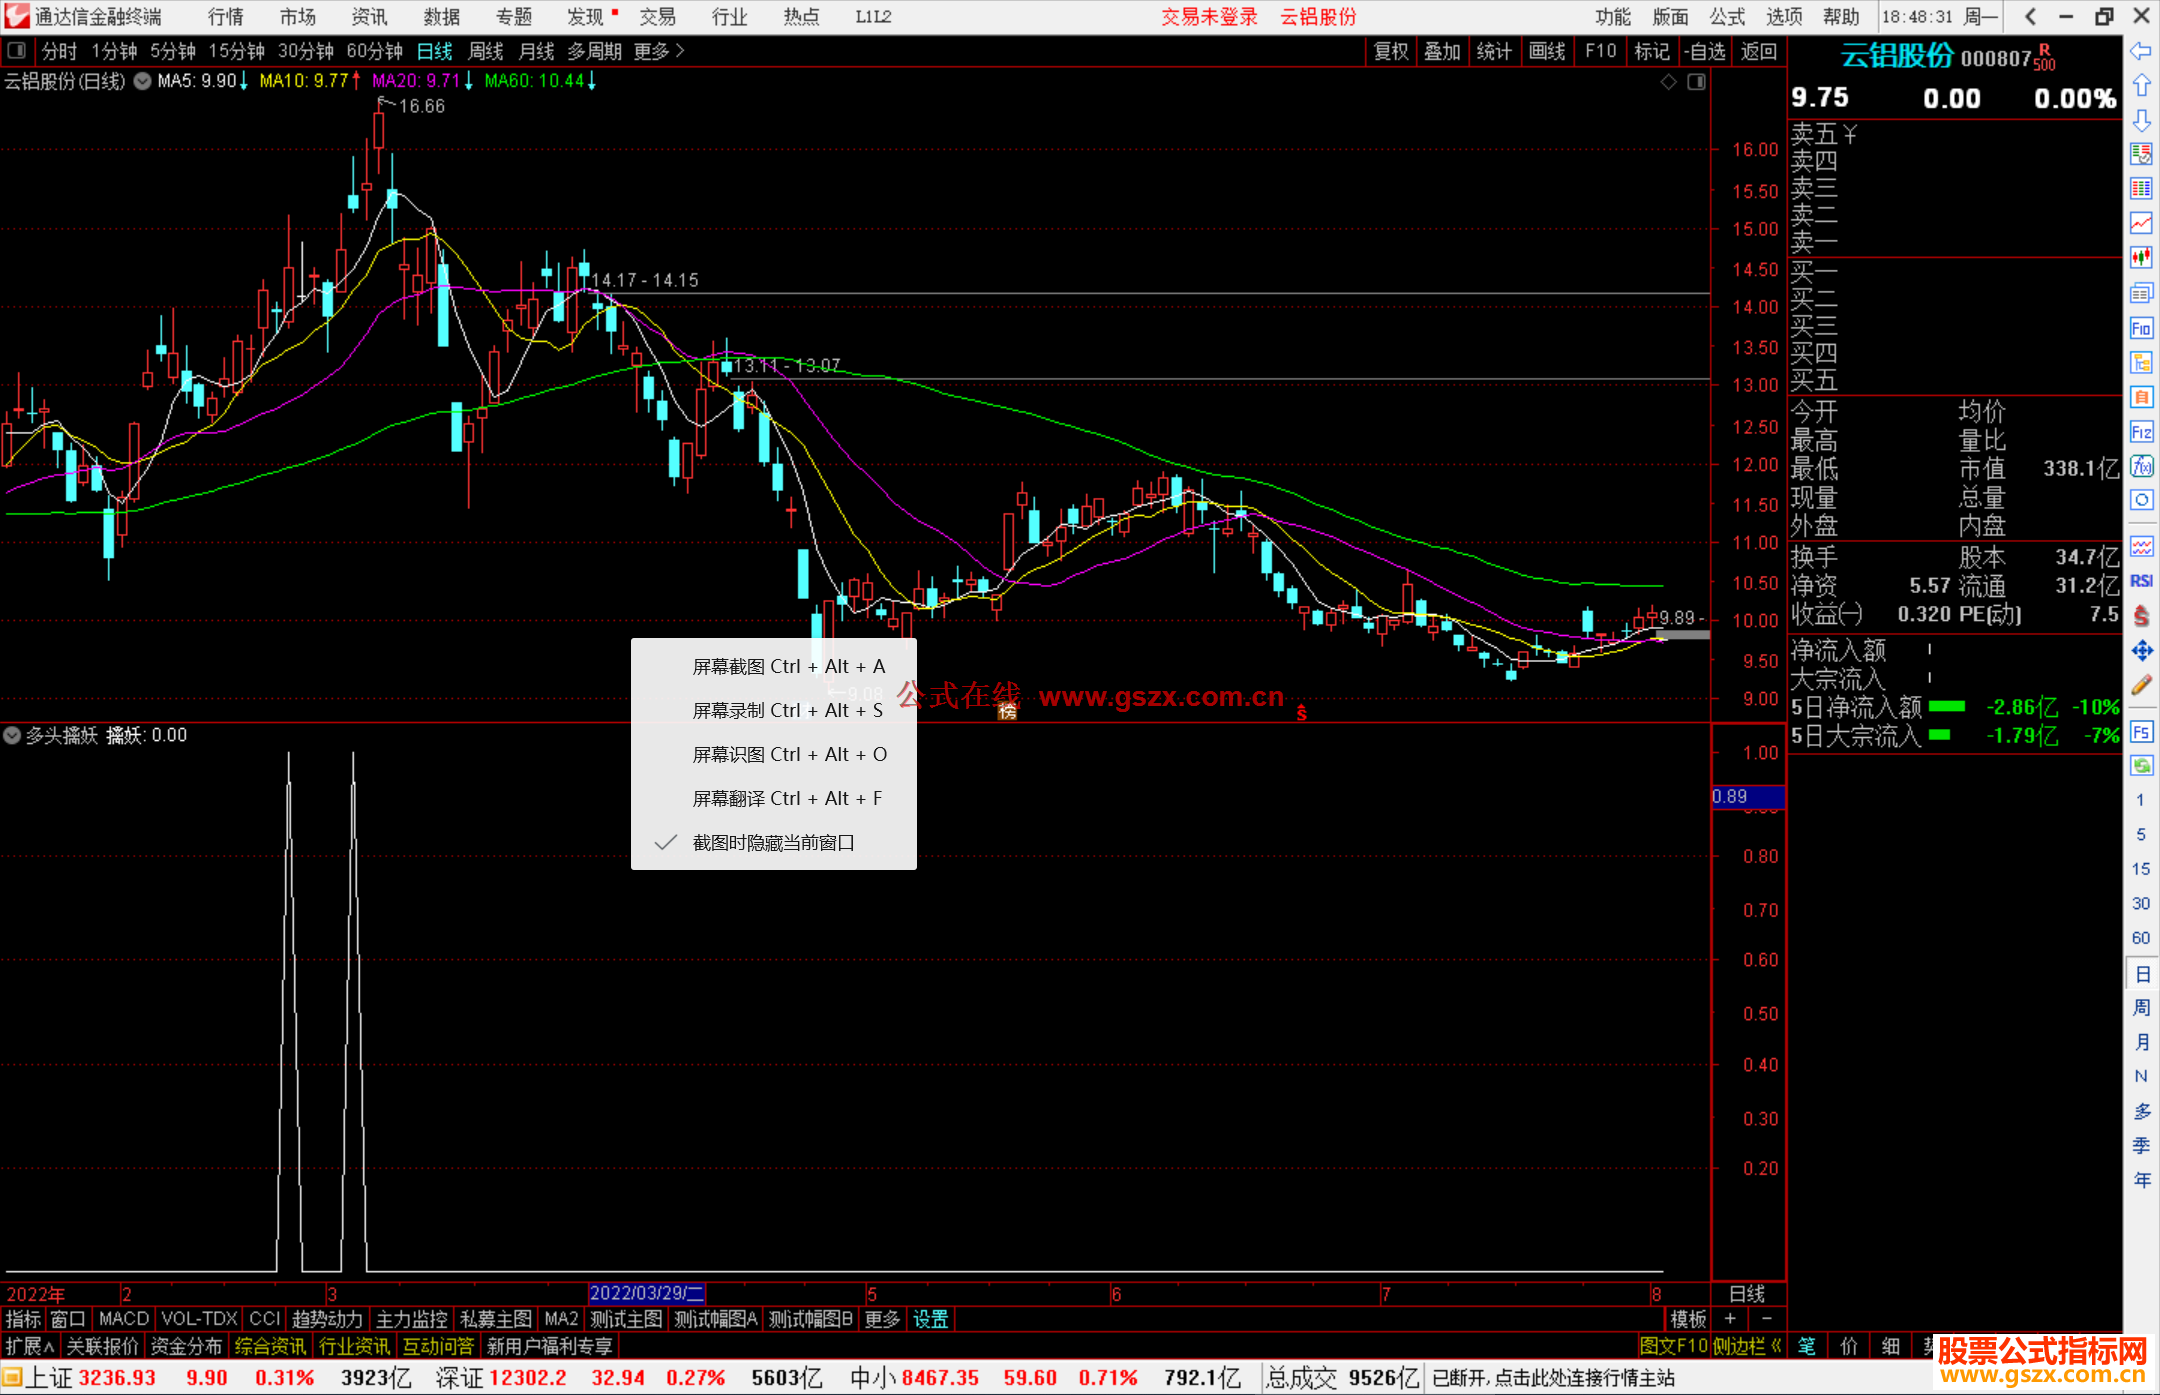Click the panel icon left of 分时
This screenshot has width=2160, height=1395.
pos(16,50)
